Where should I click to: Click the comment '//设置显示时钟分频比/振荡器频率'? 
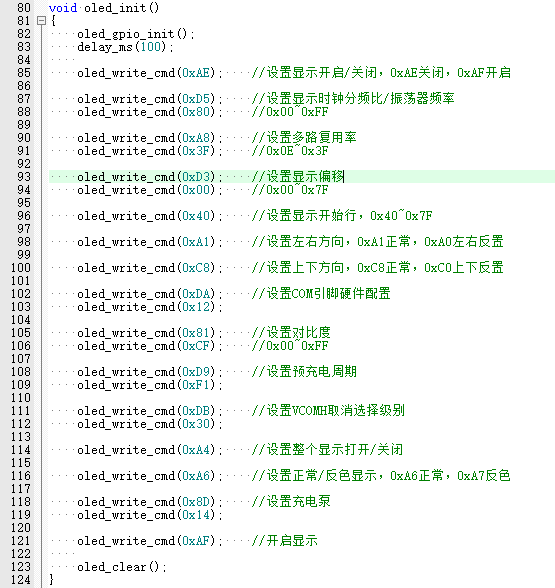(x=353, y=99)
